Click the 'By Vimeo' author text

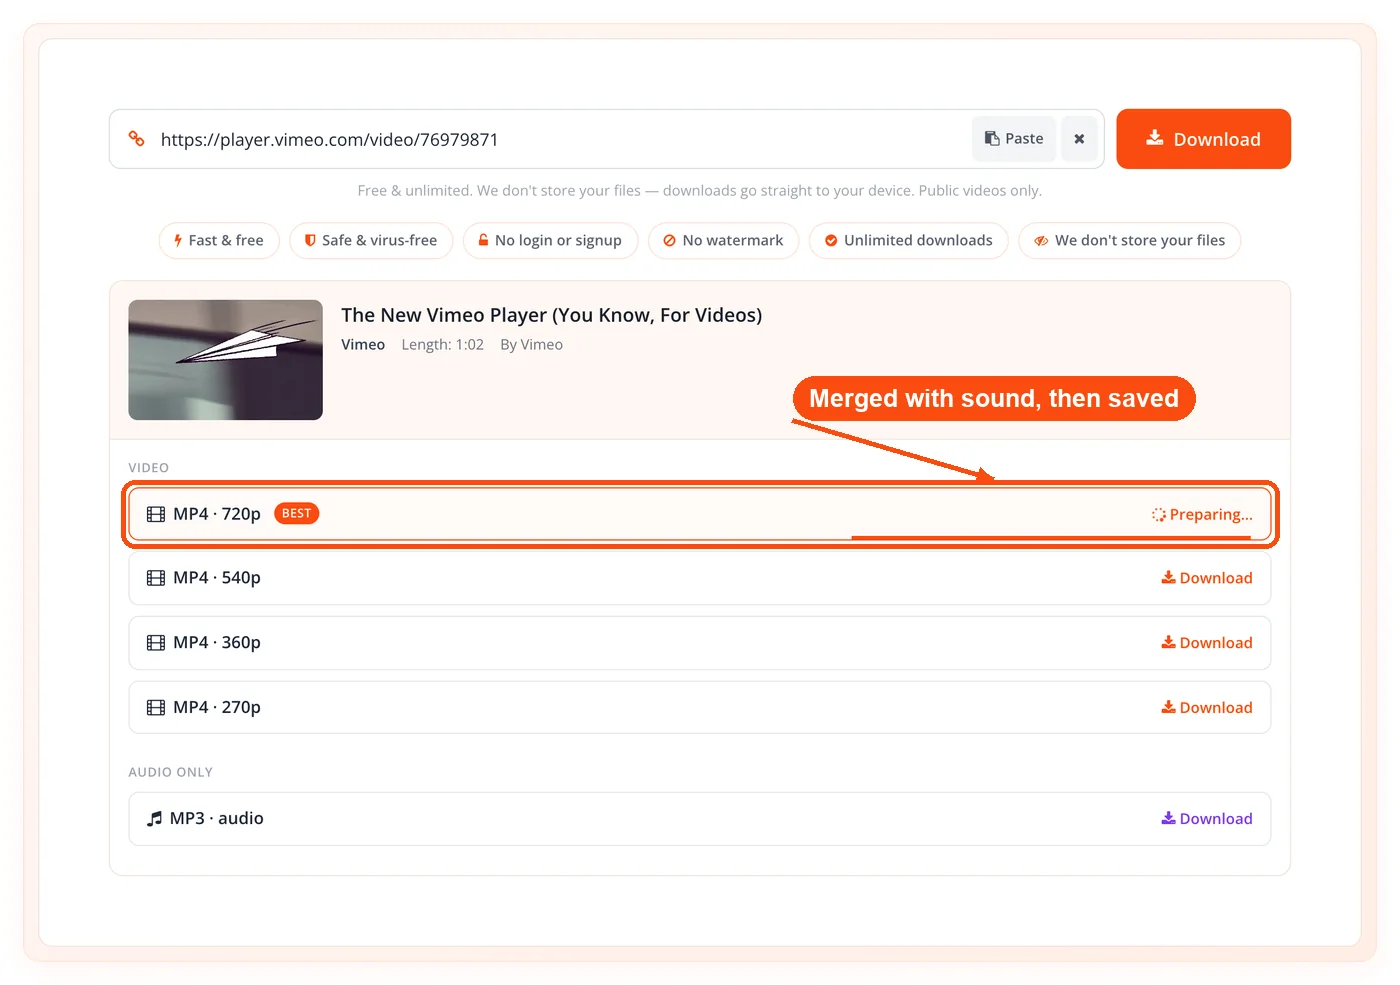531,345
